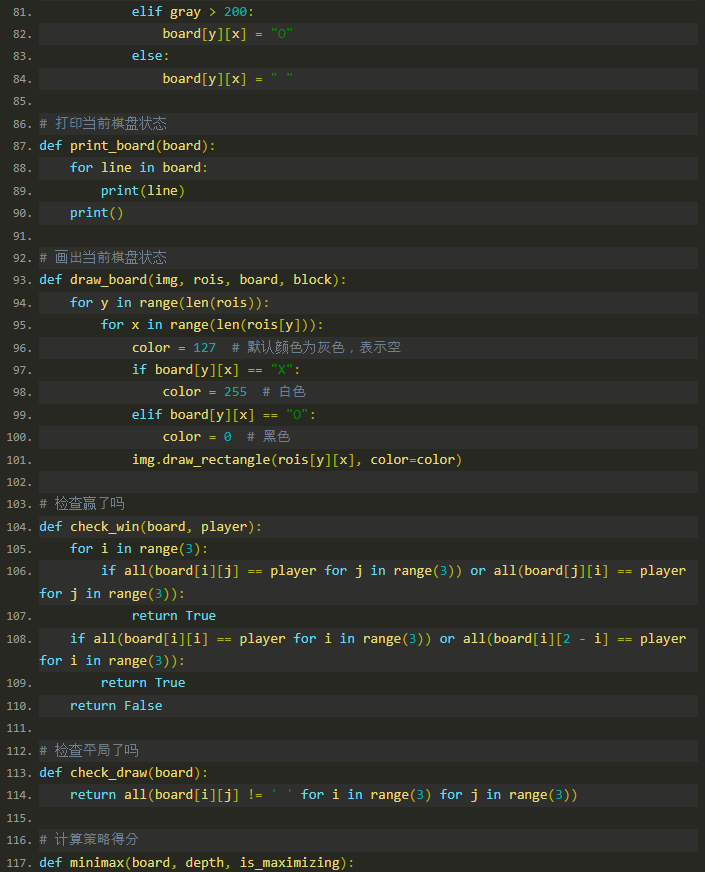Screen dimensions: 705x872
Task: Click 'return True' on line 109
Action: pos(143,683)
